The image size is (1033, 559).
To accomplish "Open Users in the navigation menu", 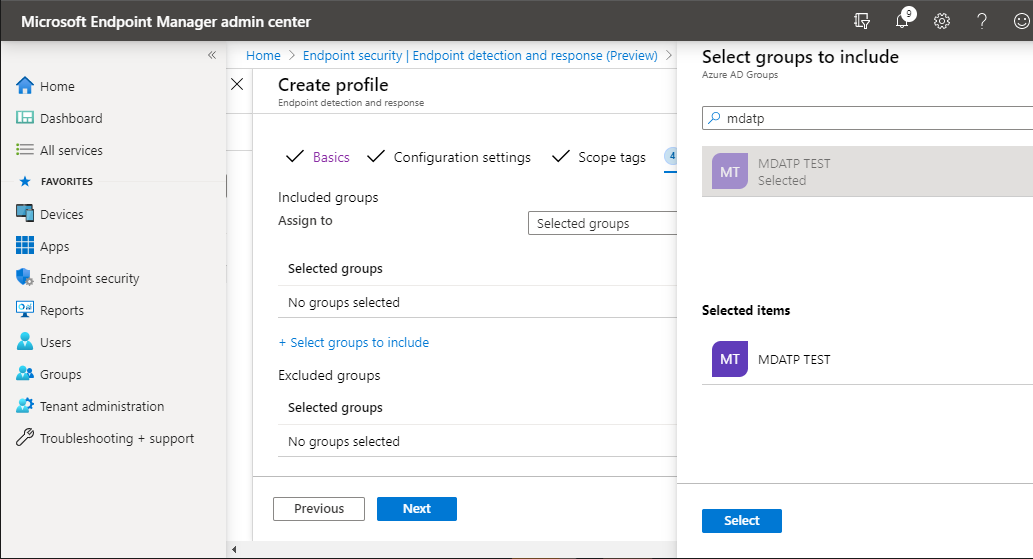I will [x=55, y=342].
